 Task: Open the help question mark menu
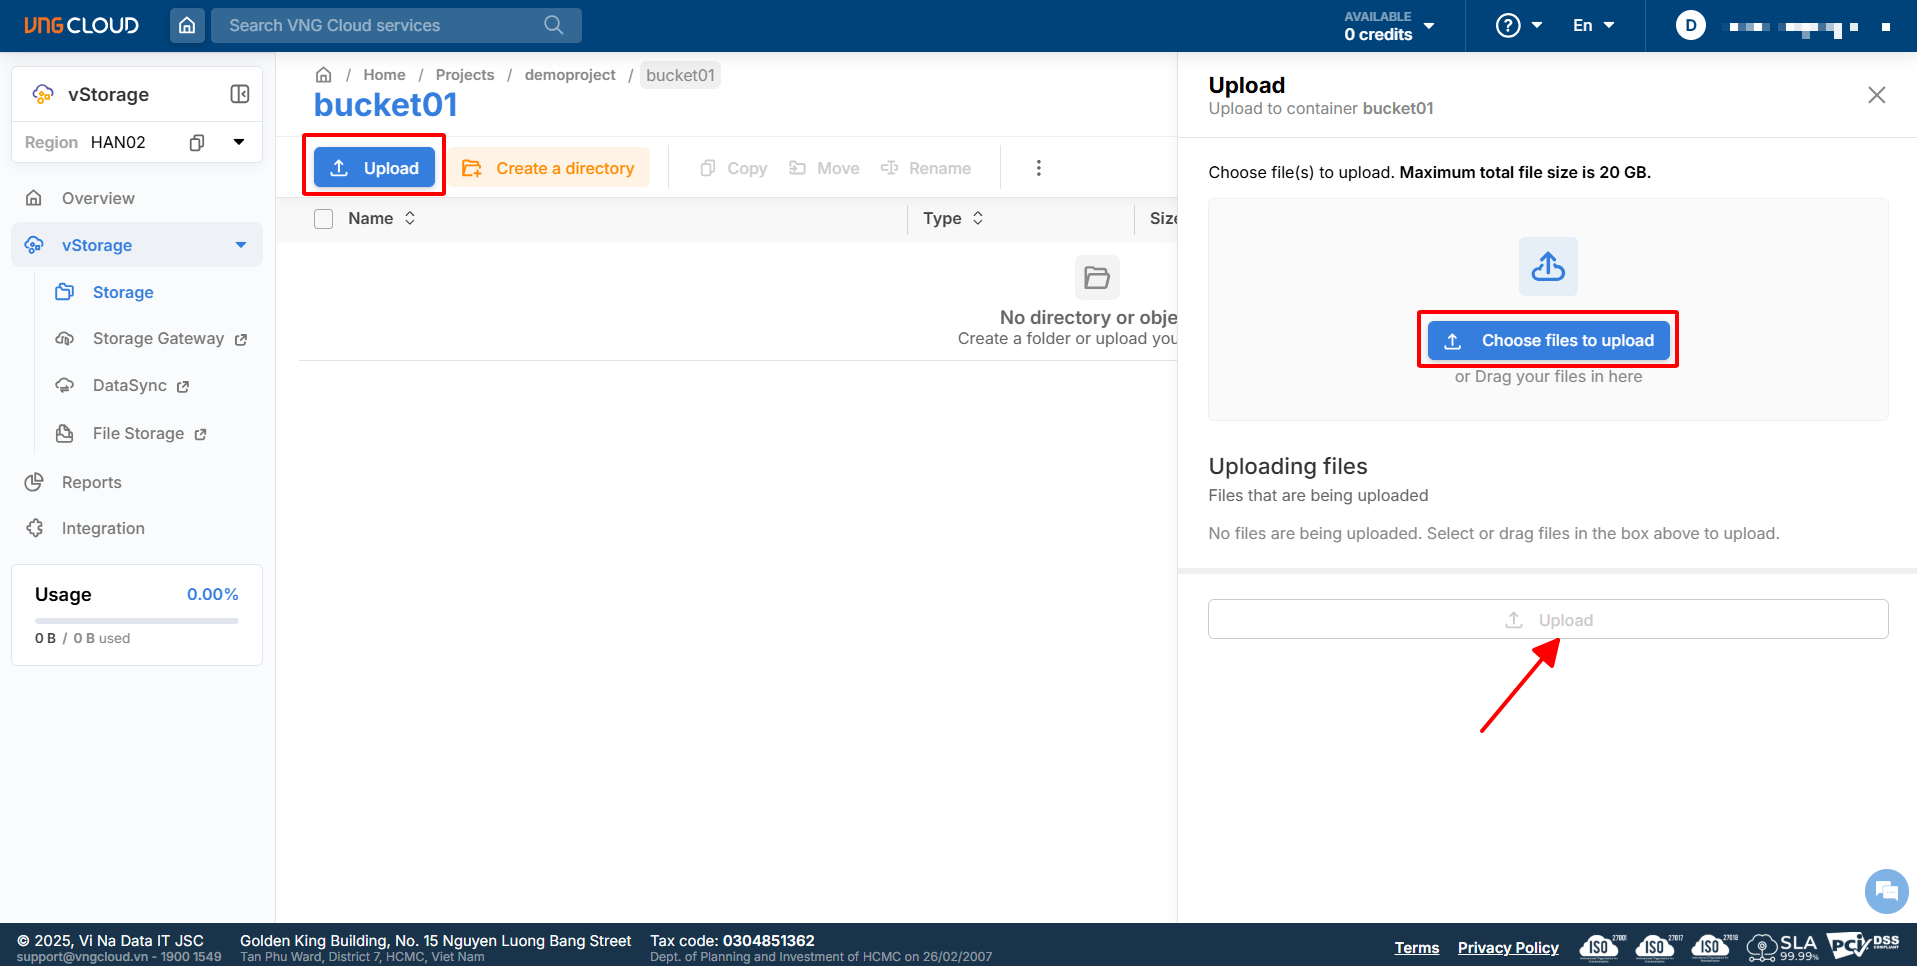pyautogui.click(x=1516, y=25)
